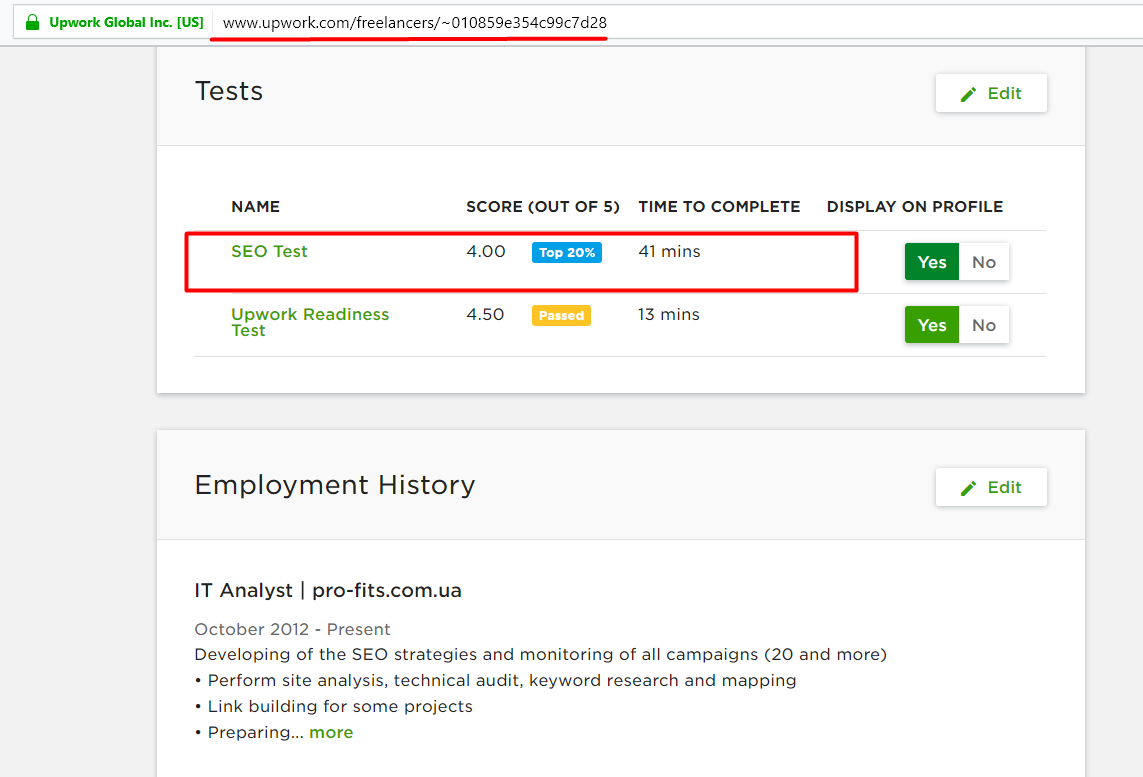Click pencil icon in Tests Edit button
The height and width of the screenshot is (777, 1143).
(968, 94)
